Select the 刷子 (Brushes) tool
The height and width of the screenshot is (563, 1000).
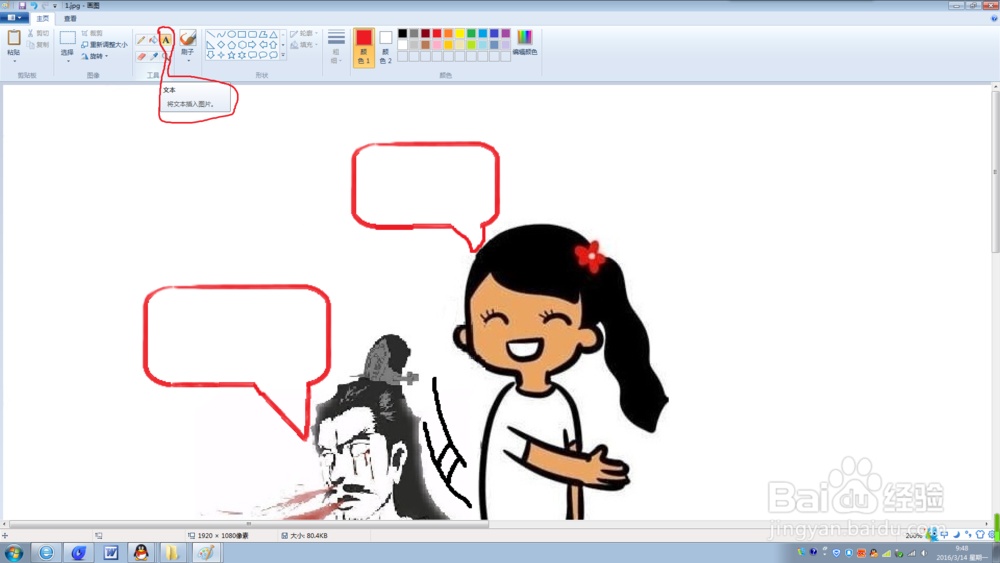188,38
